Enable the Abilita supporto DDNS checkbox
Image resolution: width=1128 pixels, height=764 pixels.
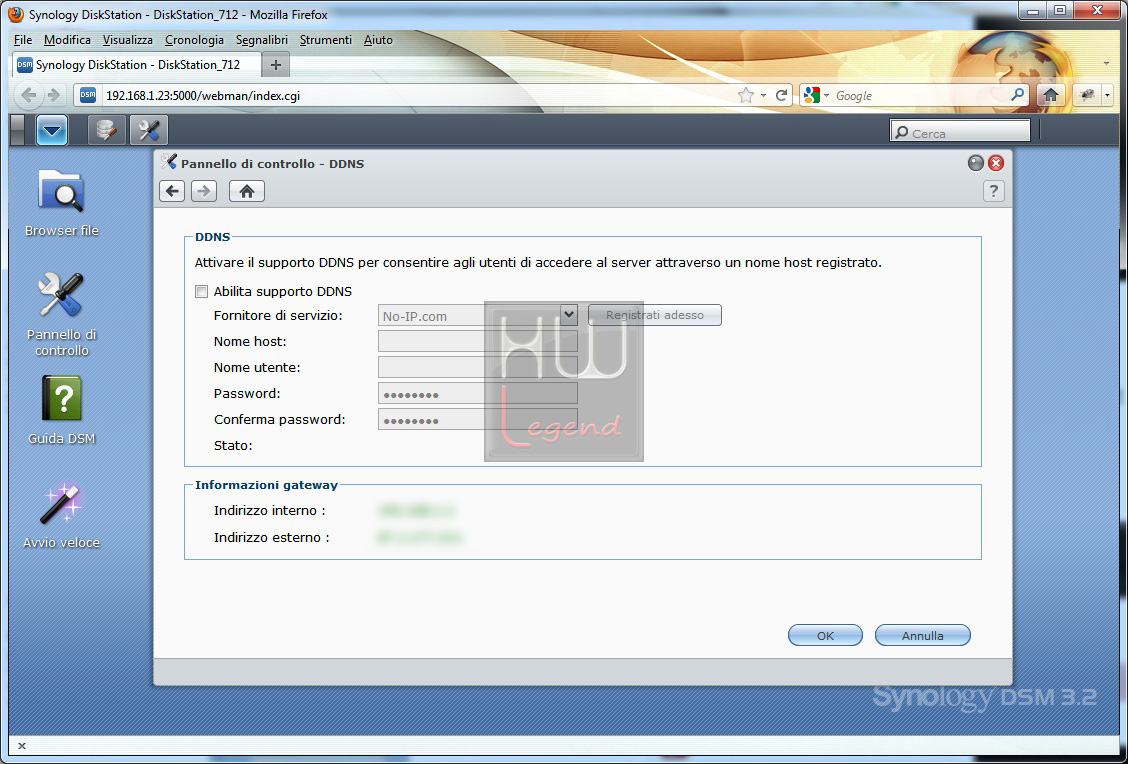point(201,291)
